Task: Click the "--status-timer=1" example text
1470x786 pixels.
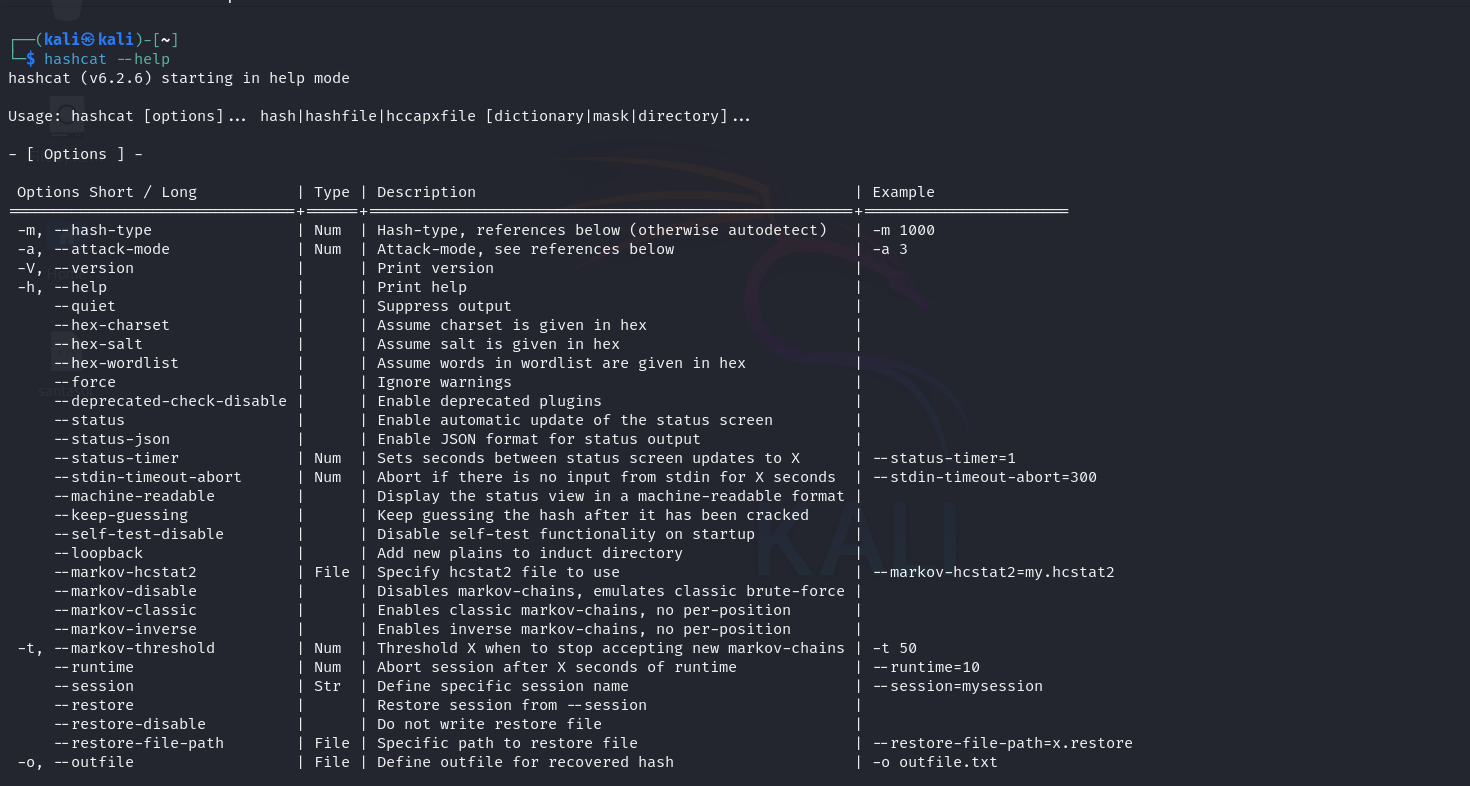Action: click(x=944, y=458)
